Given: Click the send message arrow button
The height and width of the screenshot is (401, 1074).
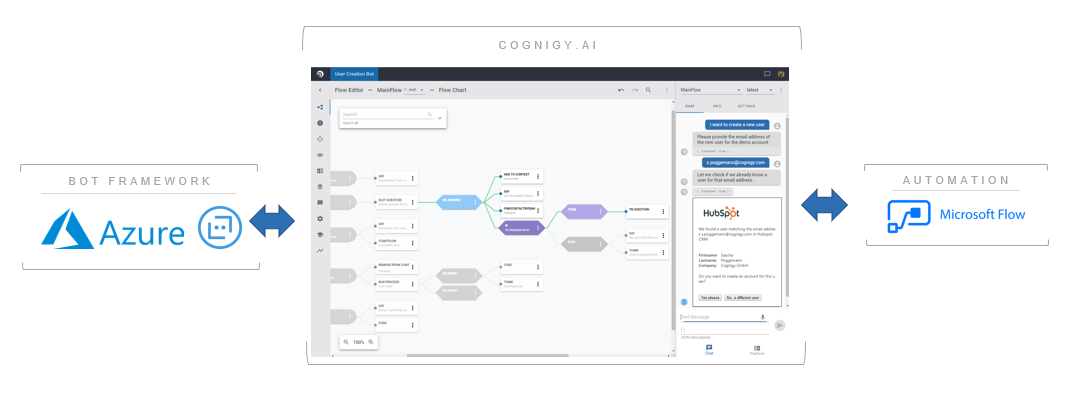Looking at the screenshot, I should click(x=779, y=325).
